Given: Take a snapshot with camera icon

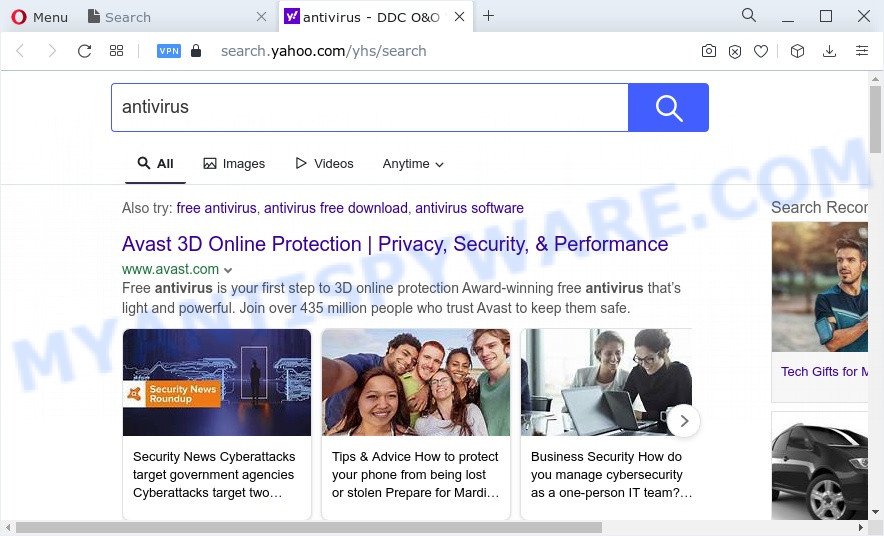Looking at the screenshot, I should point(709,51).
